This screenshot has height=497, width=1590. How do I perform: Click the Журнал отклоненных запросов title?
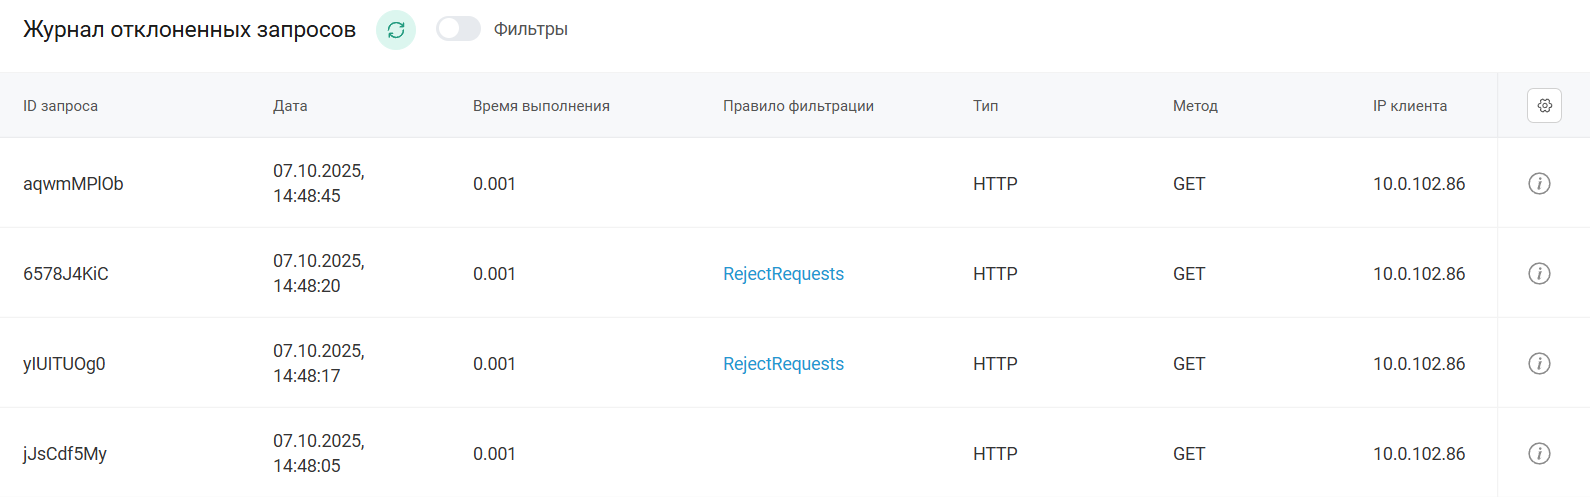[189, 30]
